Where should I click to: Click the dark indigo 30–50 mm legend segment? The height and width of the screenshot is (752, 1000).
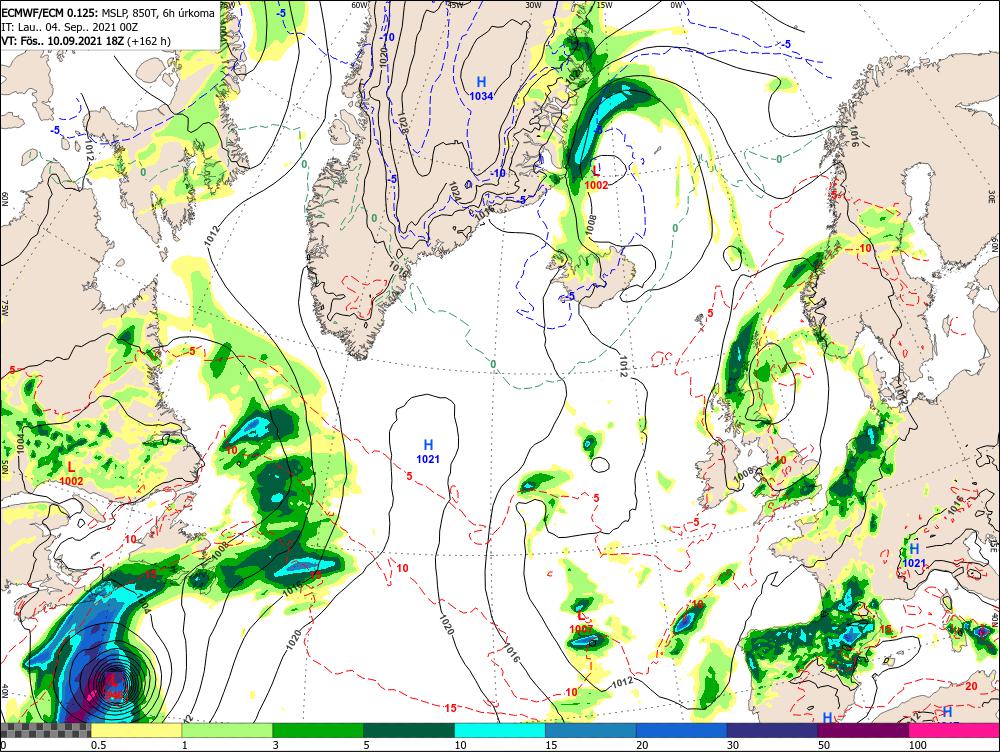point(772,730)
